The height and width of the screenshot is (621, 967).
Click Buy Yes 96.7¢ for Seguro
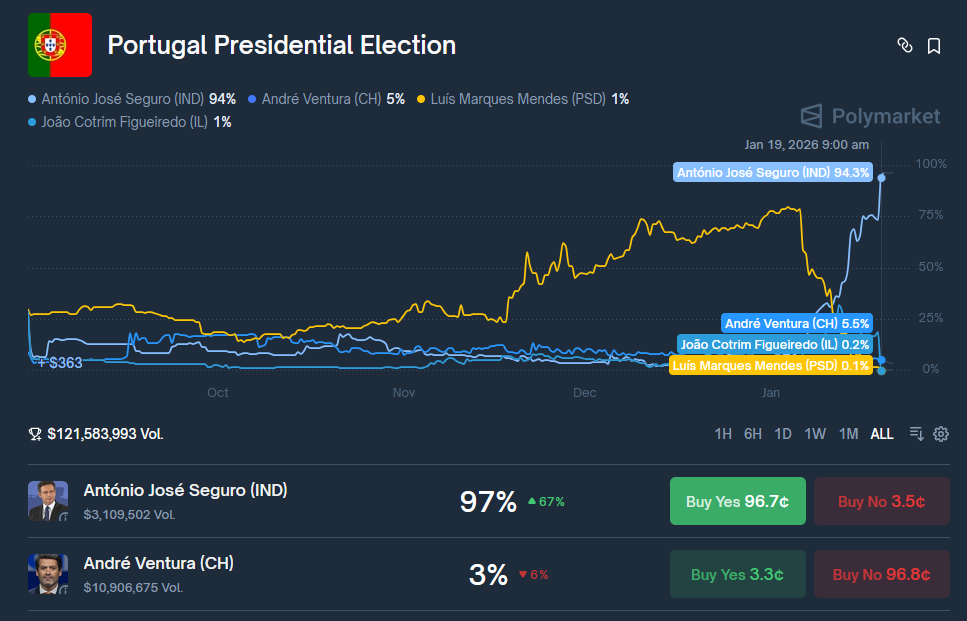(737, 500)
